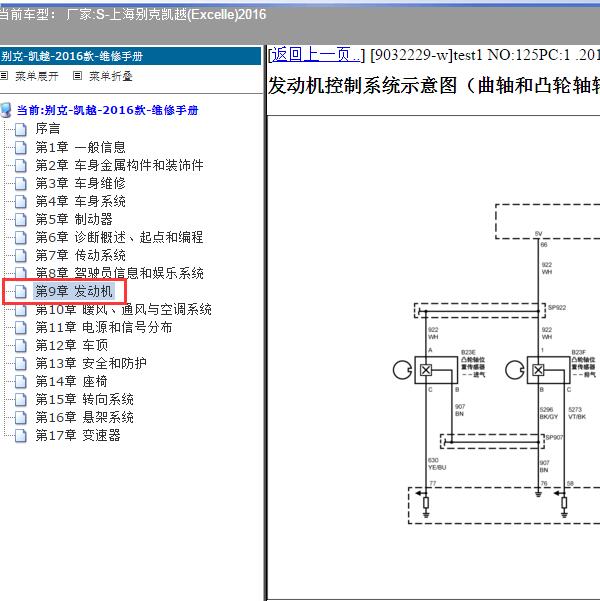Click the page icon beside 第9章 发动机
This screenshot has width=600, height=601.
coord(21,292)
